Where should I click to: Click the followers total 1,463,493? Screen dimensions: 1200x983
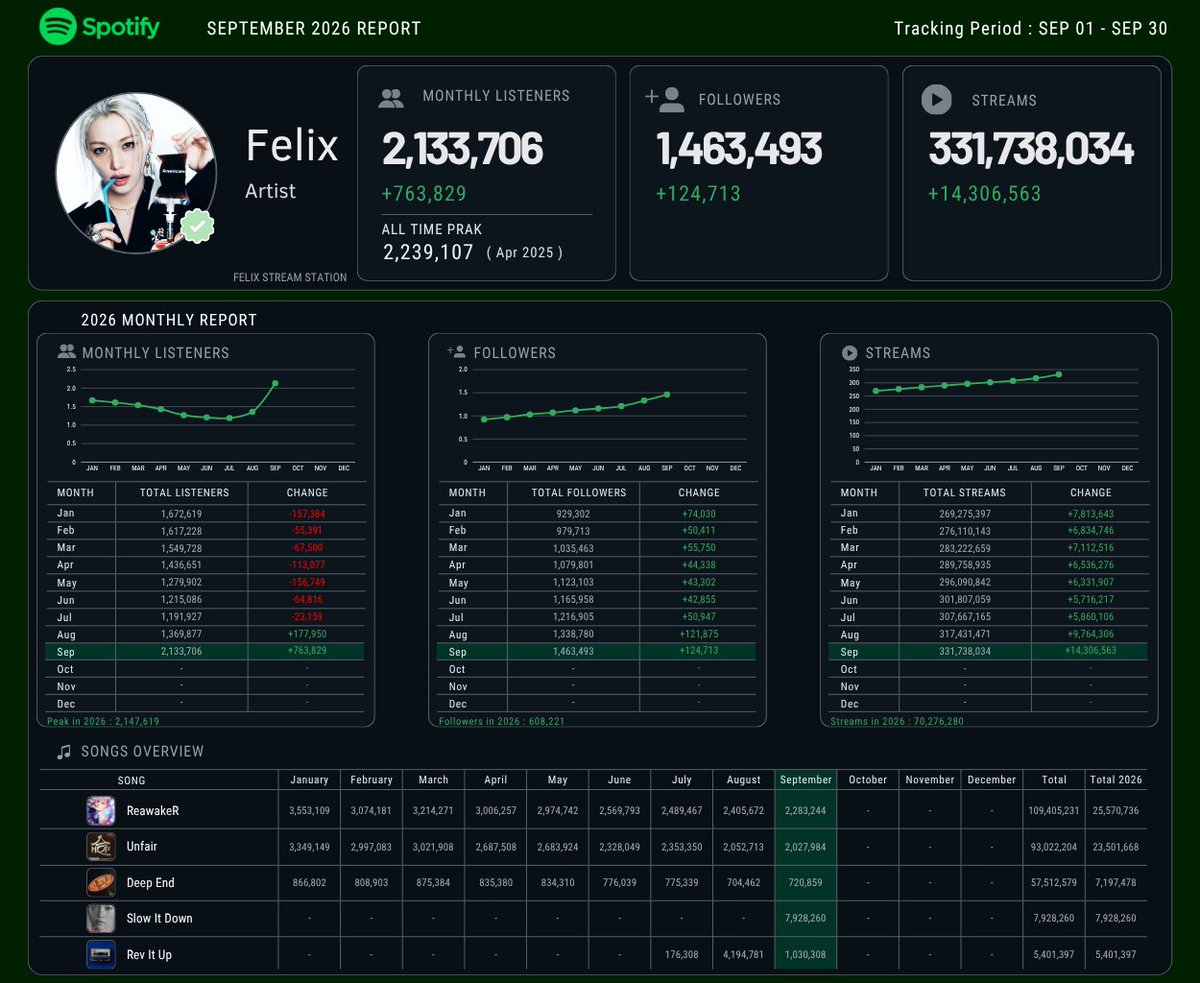click(x=739, y=149)
